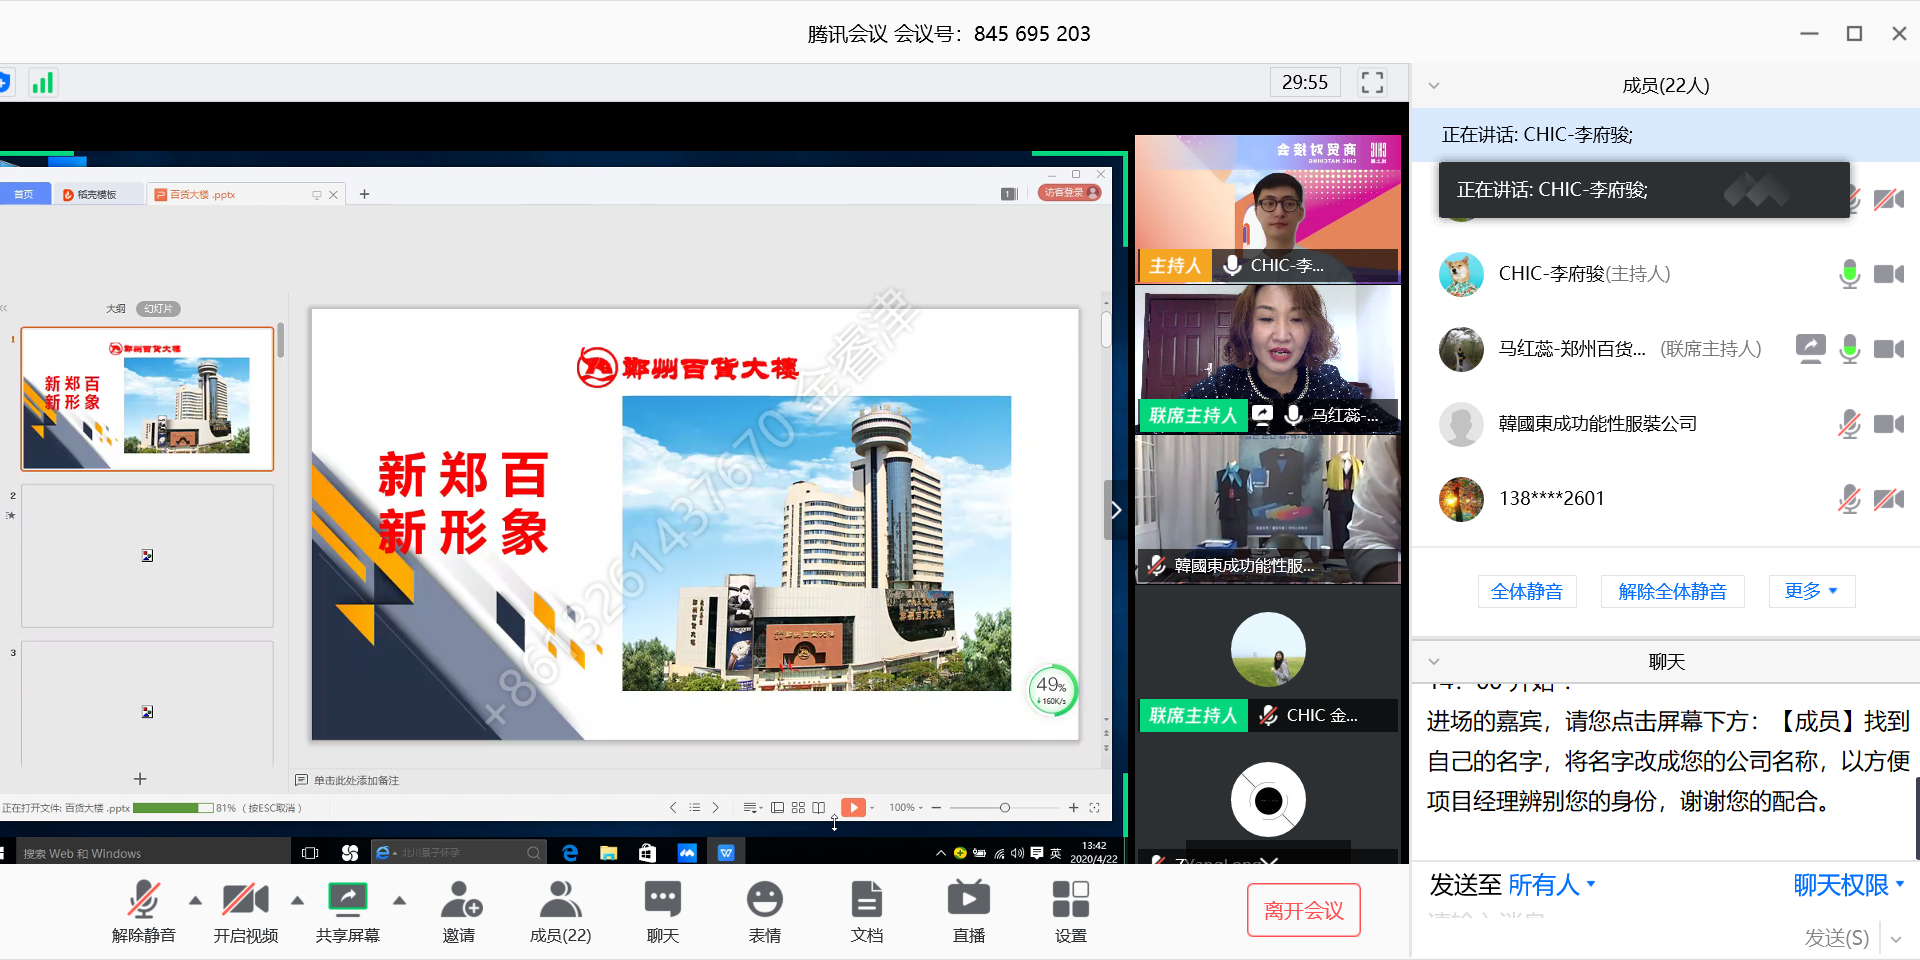Switch to the 首页 tab in WPS

click(x=24, y=194)
